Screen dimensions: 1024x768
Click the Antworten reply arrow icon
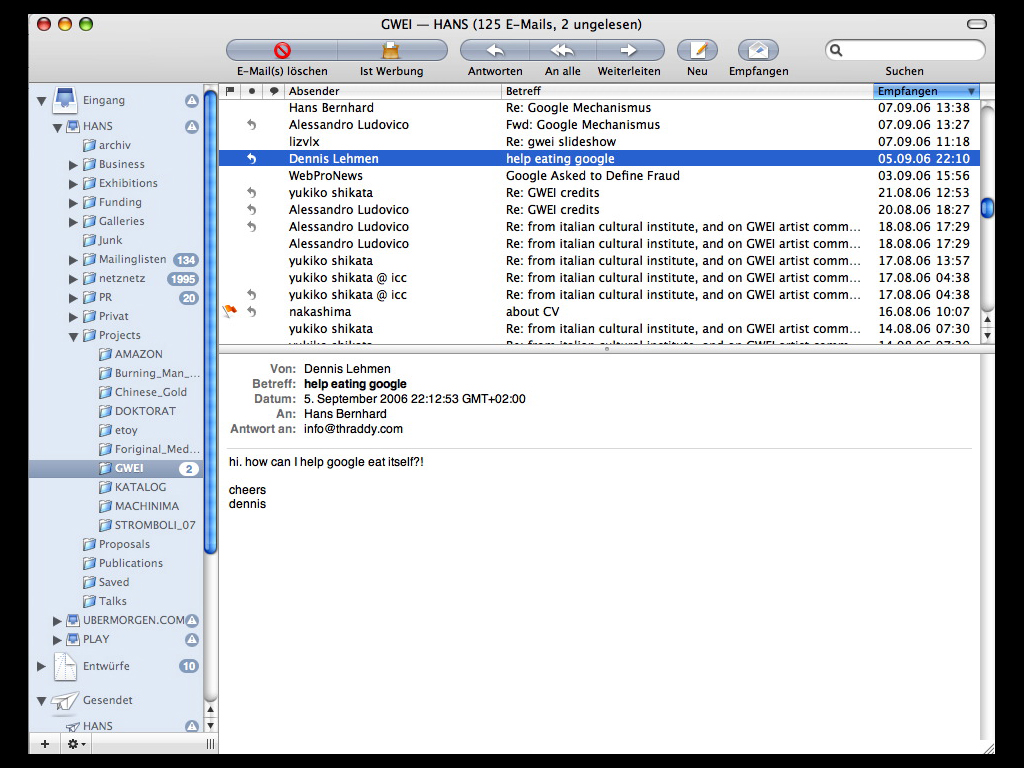[495, 51]
